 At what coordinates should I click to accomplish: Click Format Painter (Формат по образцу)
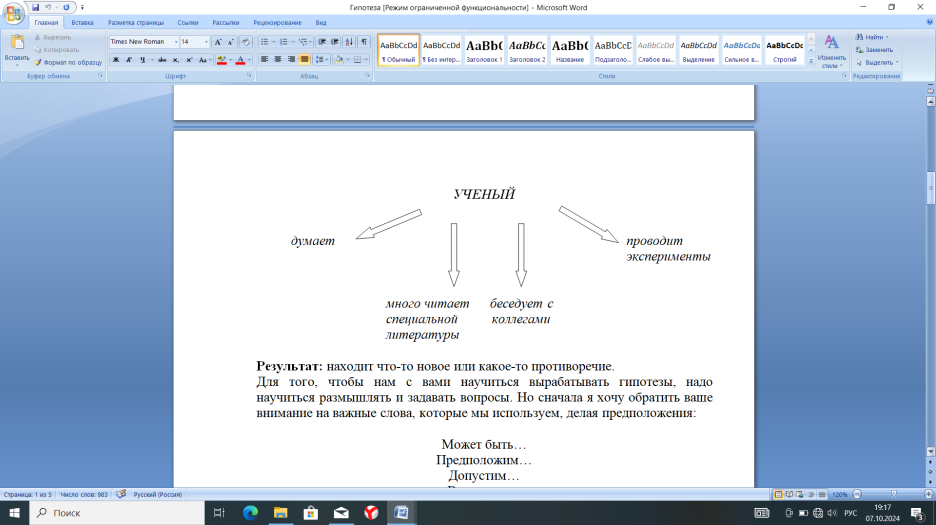point(68,62)
